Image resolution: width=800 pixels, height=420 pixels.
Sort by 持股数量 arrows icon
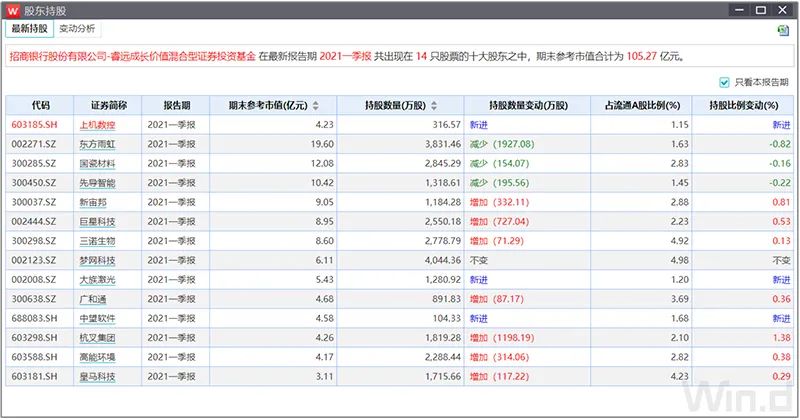coord(434,106)
